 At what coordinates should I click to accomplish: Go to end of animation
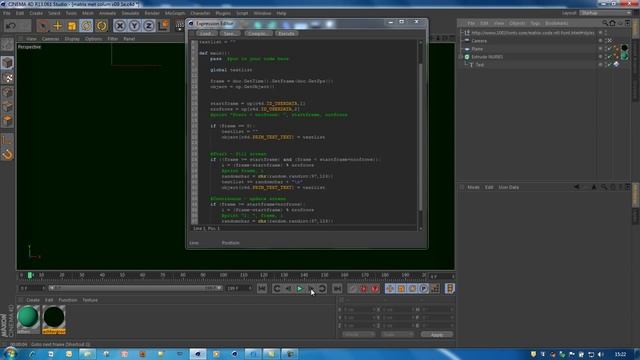(x=337, y=289)
